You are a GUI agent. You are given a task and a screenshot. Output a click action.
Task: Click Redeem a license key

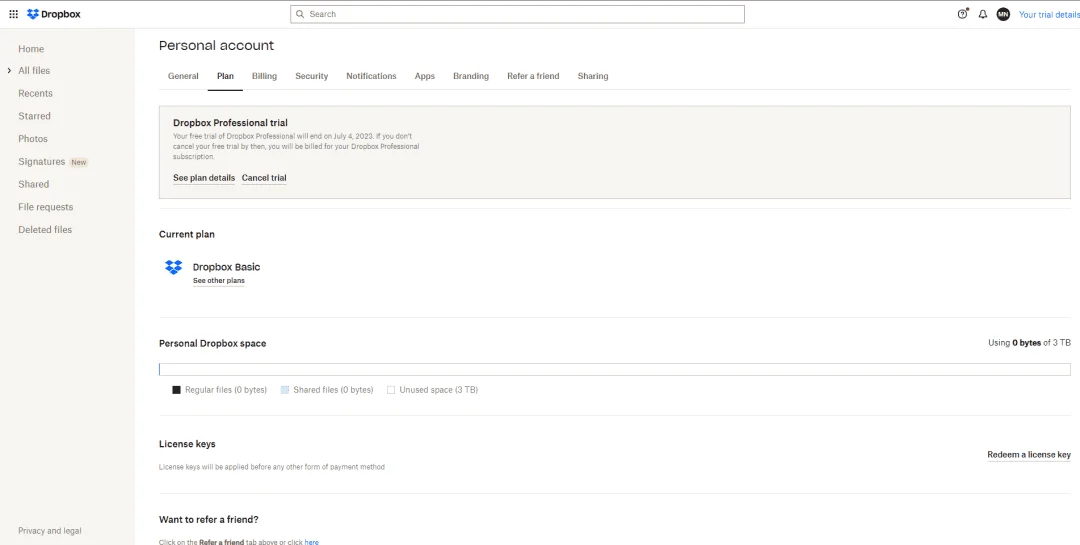(x=1029, y=455)
